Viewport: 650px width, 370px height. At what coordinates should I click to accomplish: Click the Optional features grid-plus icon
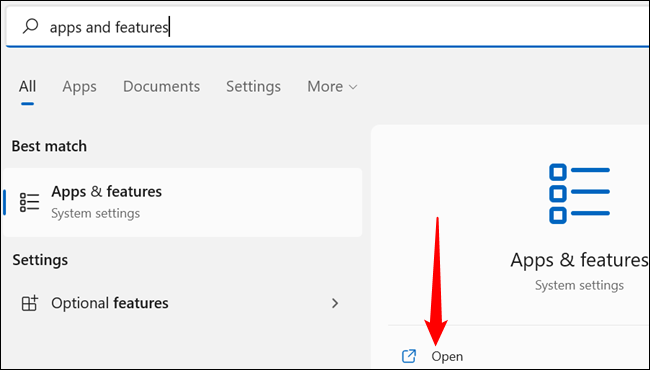coord(29,303)
